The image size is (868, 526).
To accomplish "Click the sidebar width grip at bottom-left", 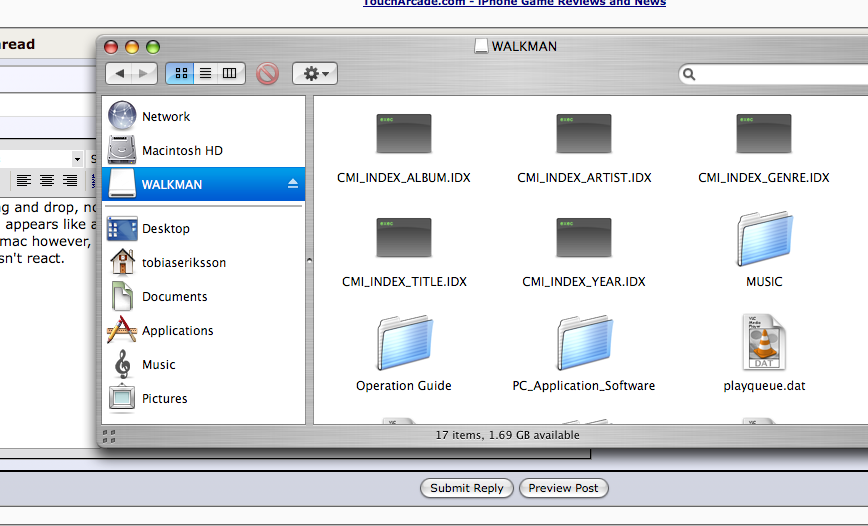I will pos(109,436).
